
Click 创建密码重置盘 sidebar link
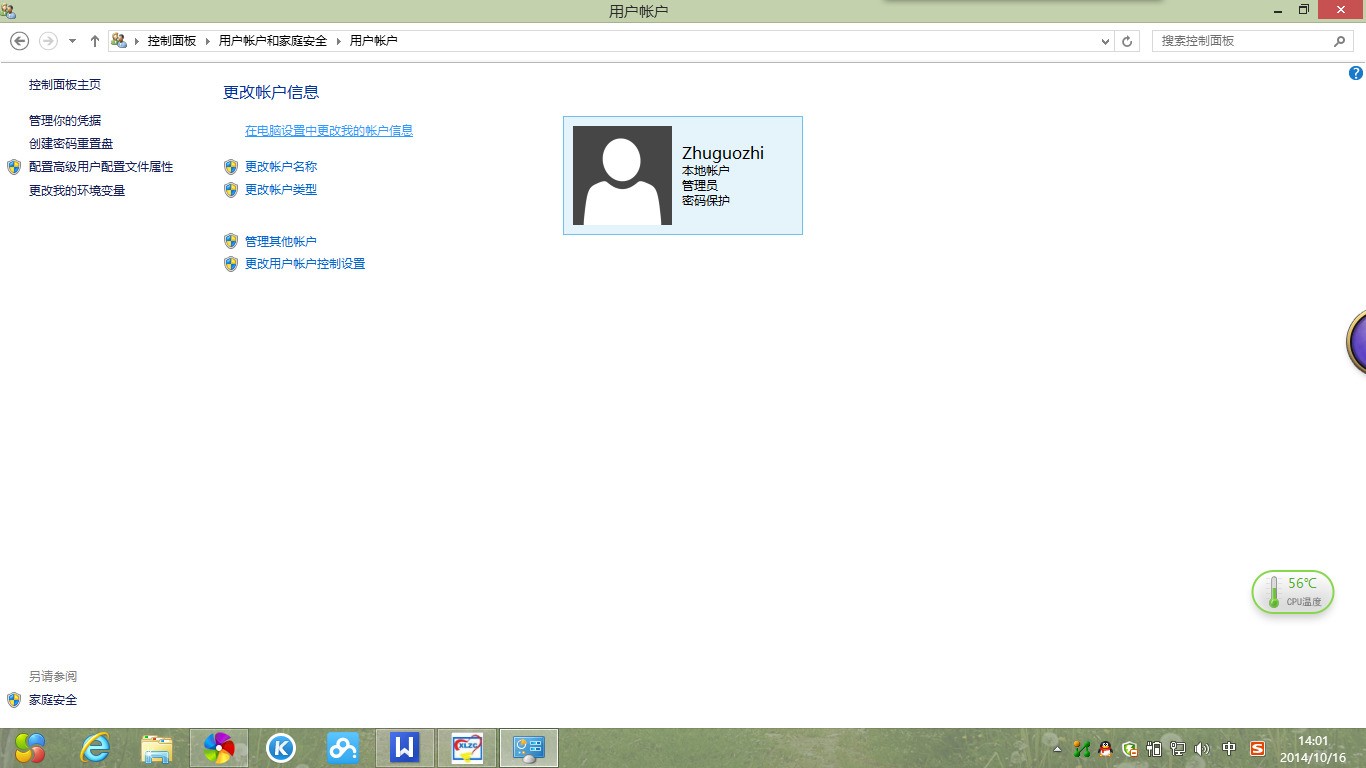71,144
